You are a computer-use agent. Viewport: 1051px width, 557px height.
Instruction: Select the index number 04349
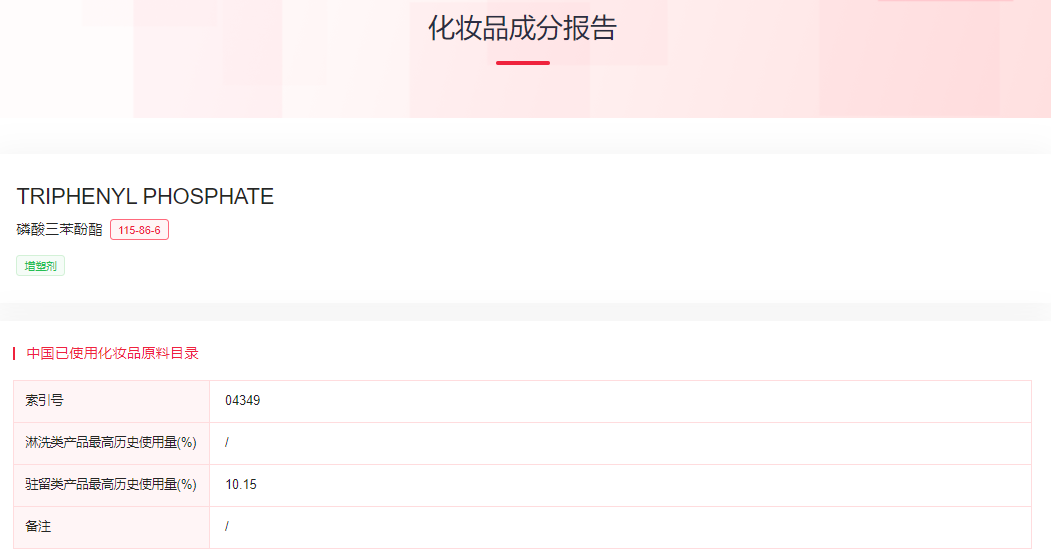[x=243, y=401]
